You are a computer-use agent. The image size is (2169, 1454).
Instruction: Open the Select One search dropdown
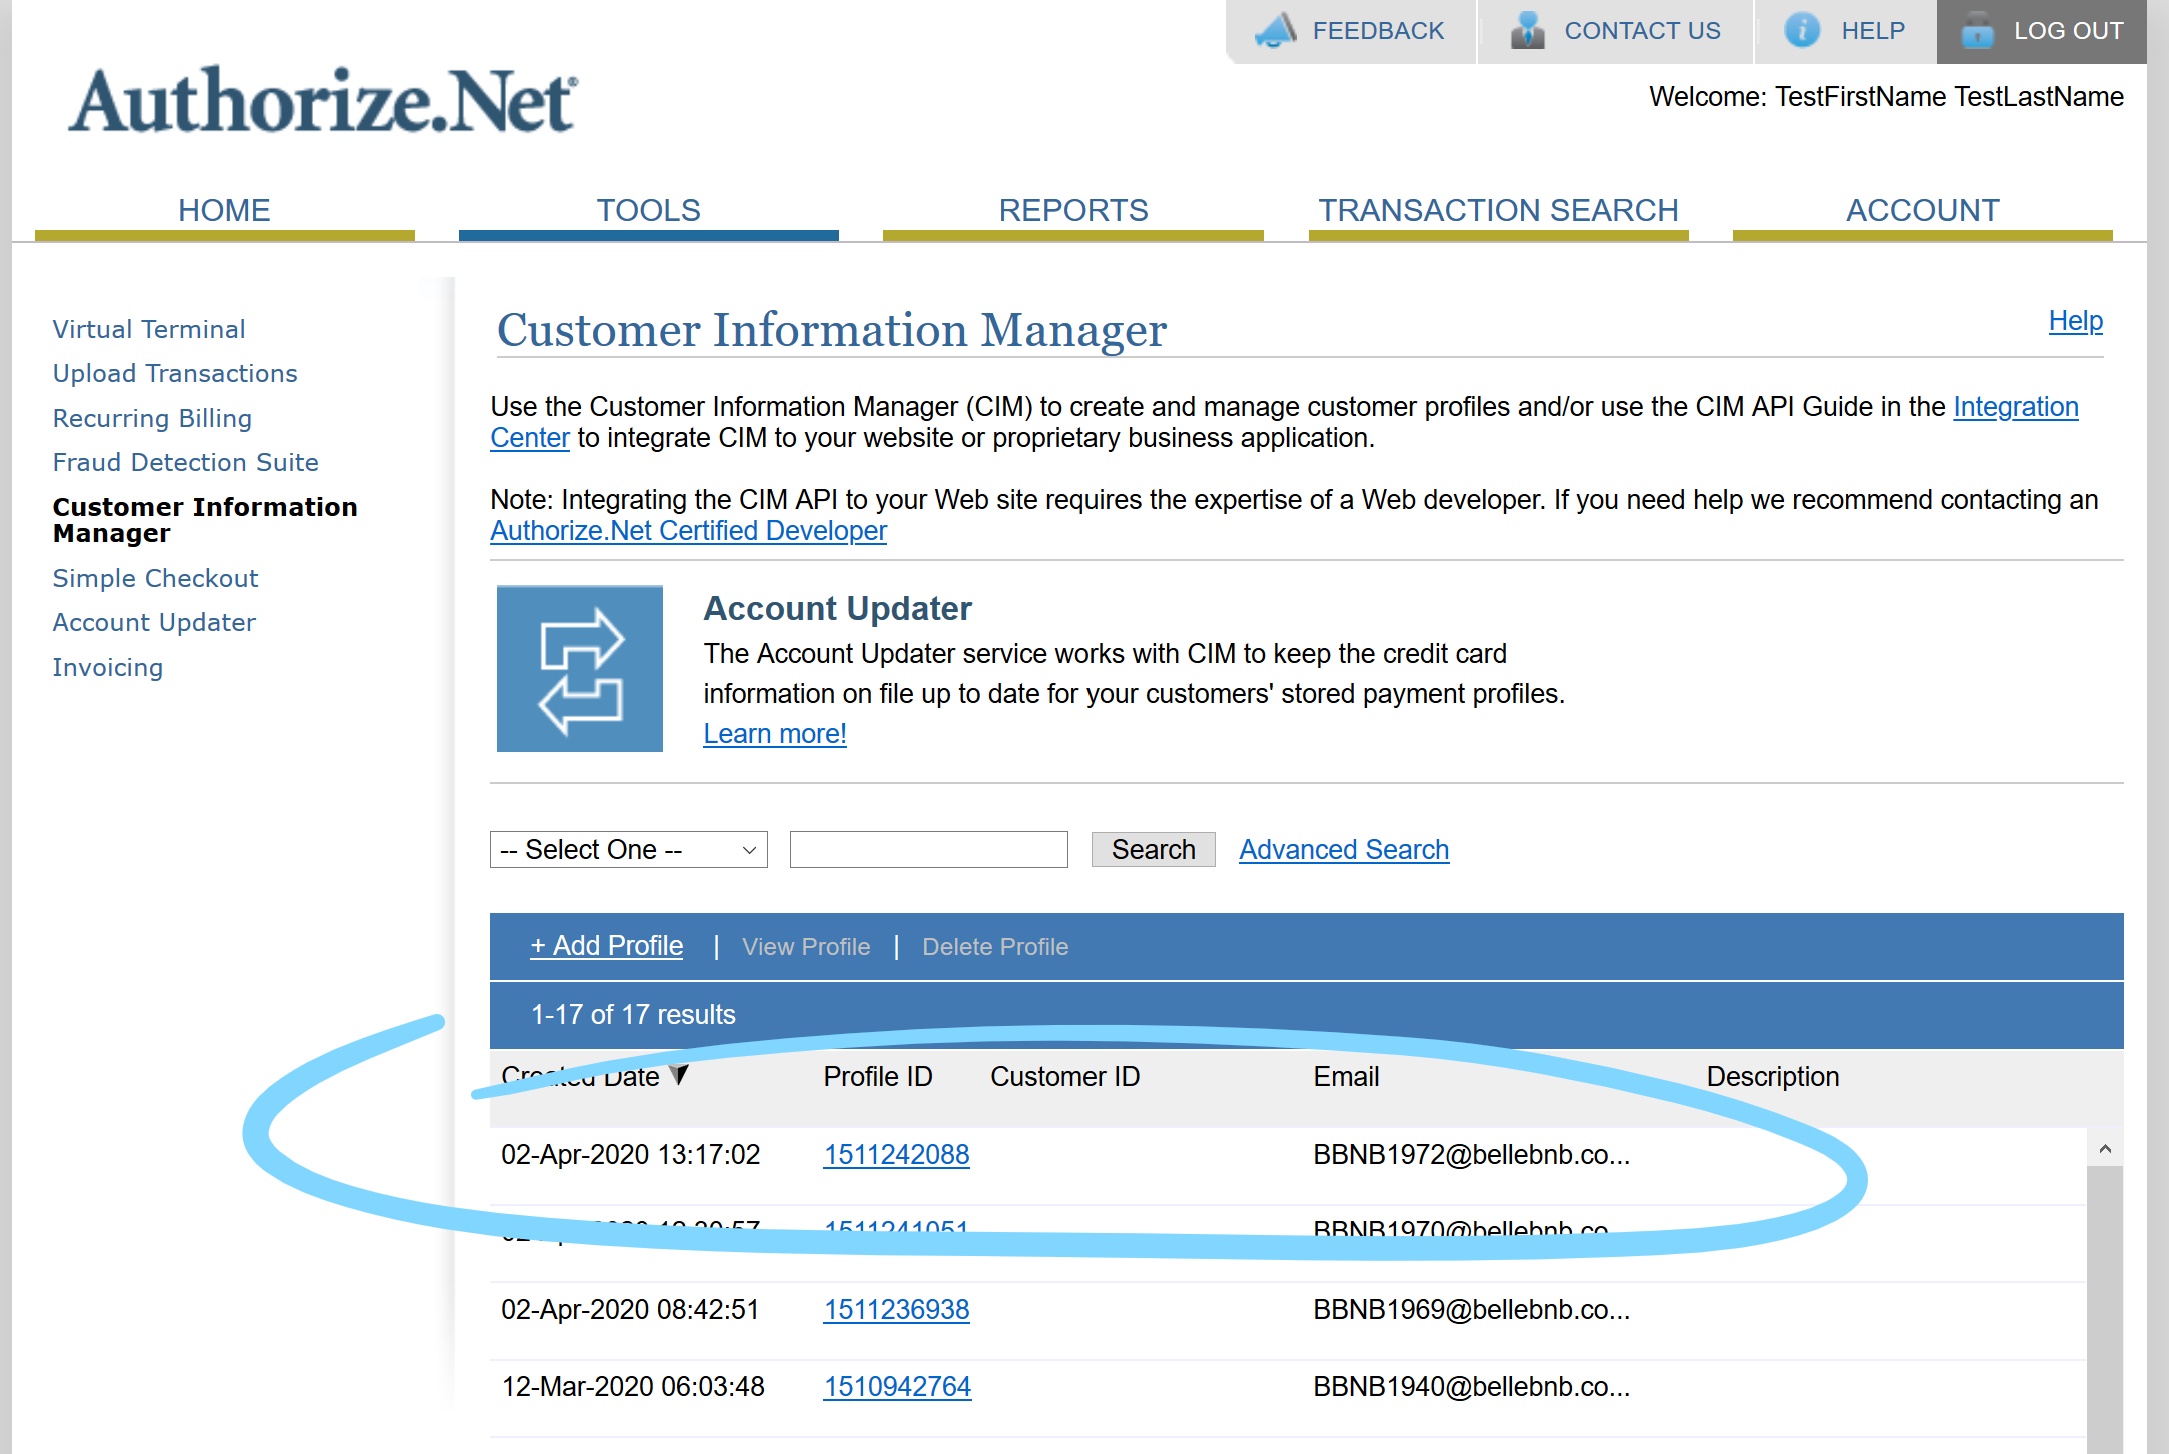pyautogui.click(x=626, y=849)
